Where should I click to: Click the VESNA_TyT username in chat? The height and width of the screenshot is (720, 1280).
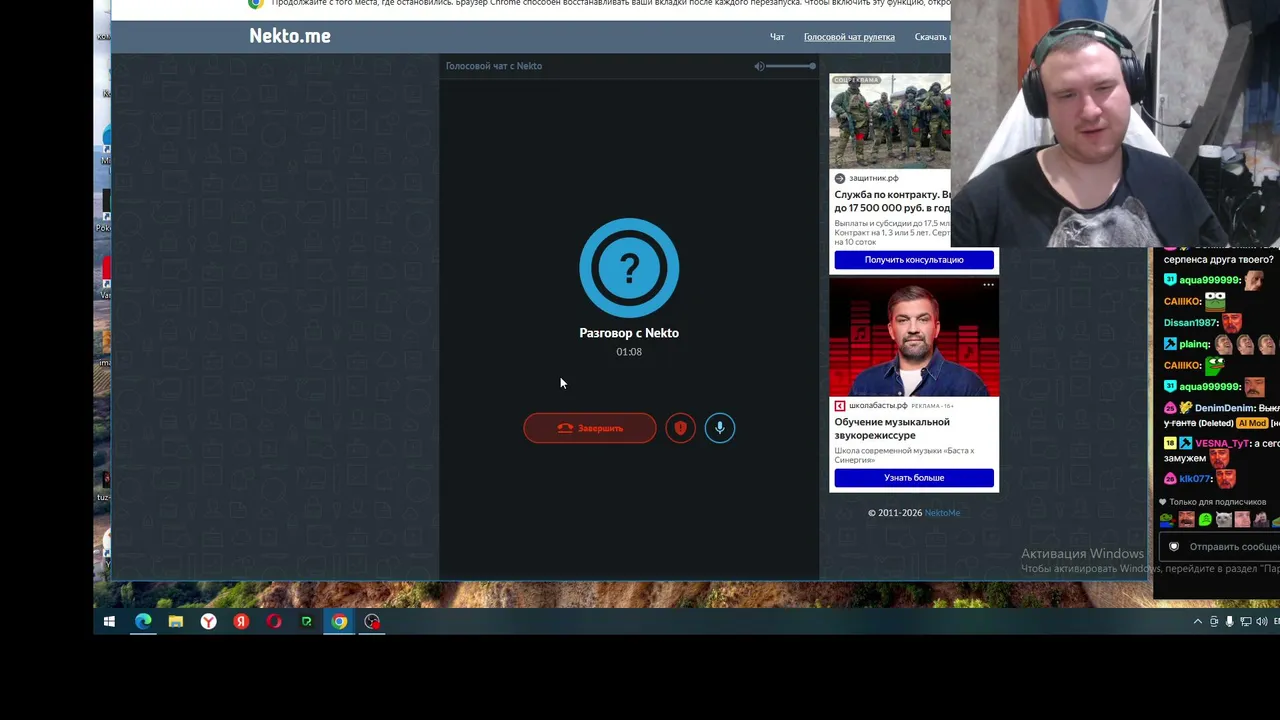tap(1222, 443)
